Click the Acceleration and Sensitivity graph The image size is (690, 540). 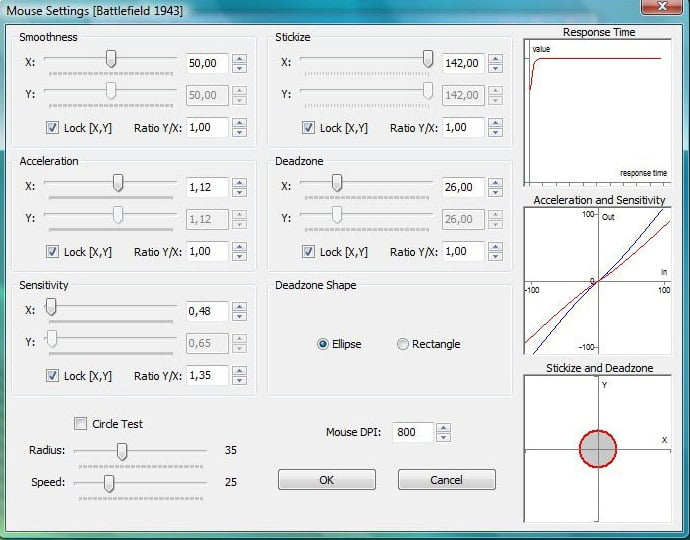[598, 281]
